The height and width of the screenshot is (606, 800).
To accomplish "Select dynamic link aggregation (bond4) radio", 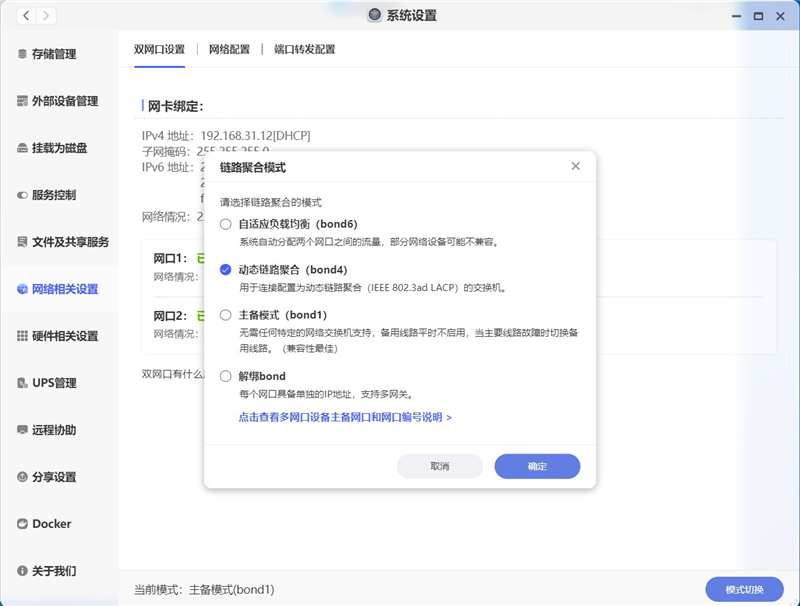I will point(226,270).
